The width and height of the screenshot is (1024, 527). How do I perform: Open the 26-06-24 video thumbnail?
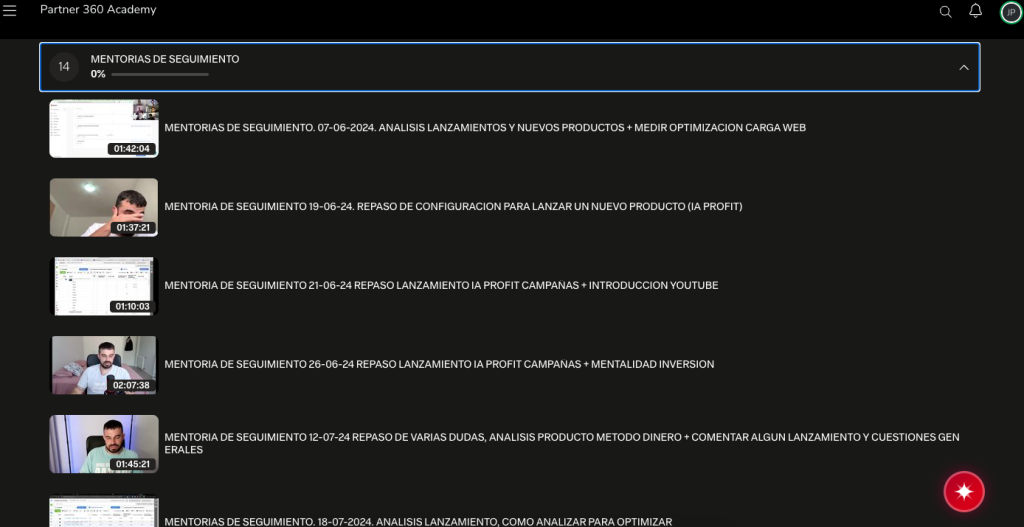click(104, 365)
